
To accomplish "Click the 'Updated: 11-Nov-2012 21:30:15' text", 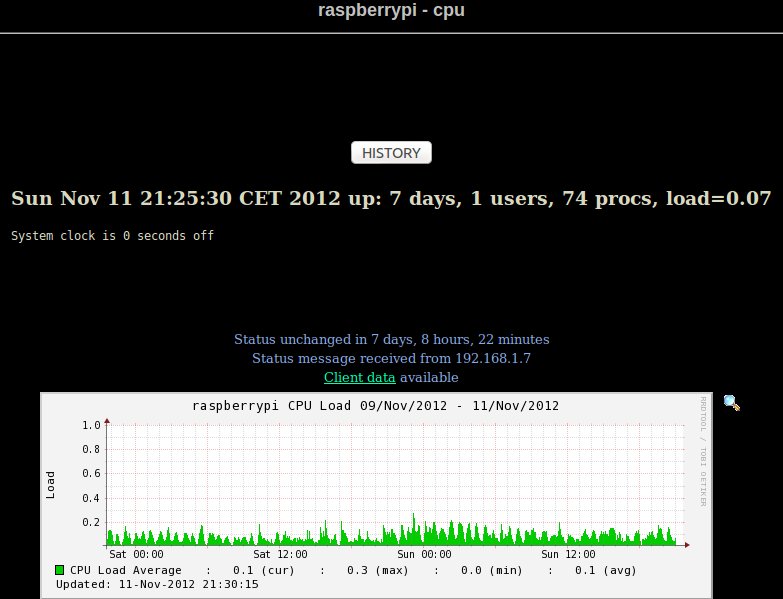I will [x=157, y=584].
